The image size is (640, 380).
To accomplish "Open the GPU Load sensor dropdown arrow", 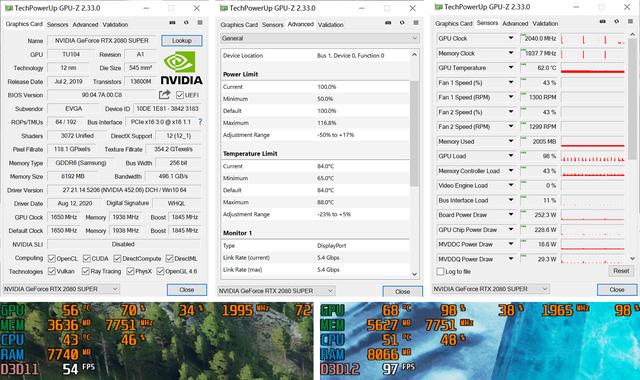I will tap(511, 156).
